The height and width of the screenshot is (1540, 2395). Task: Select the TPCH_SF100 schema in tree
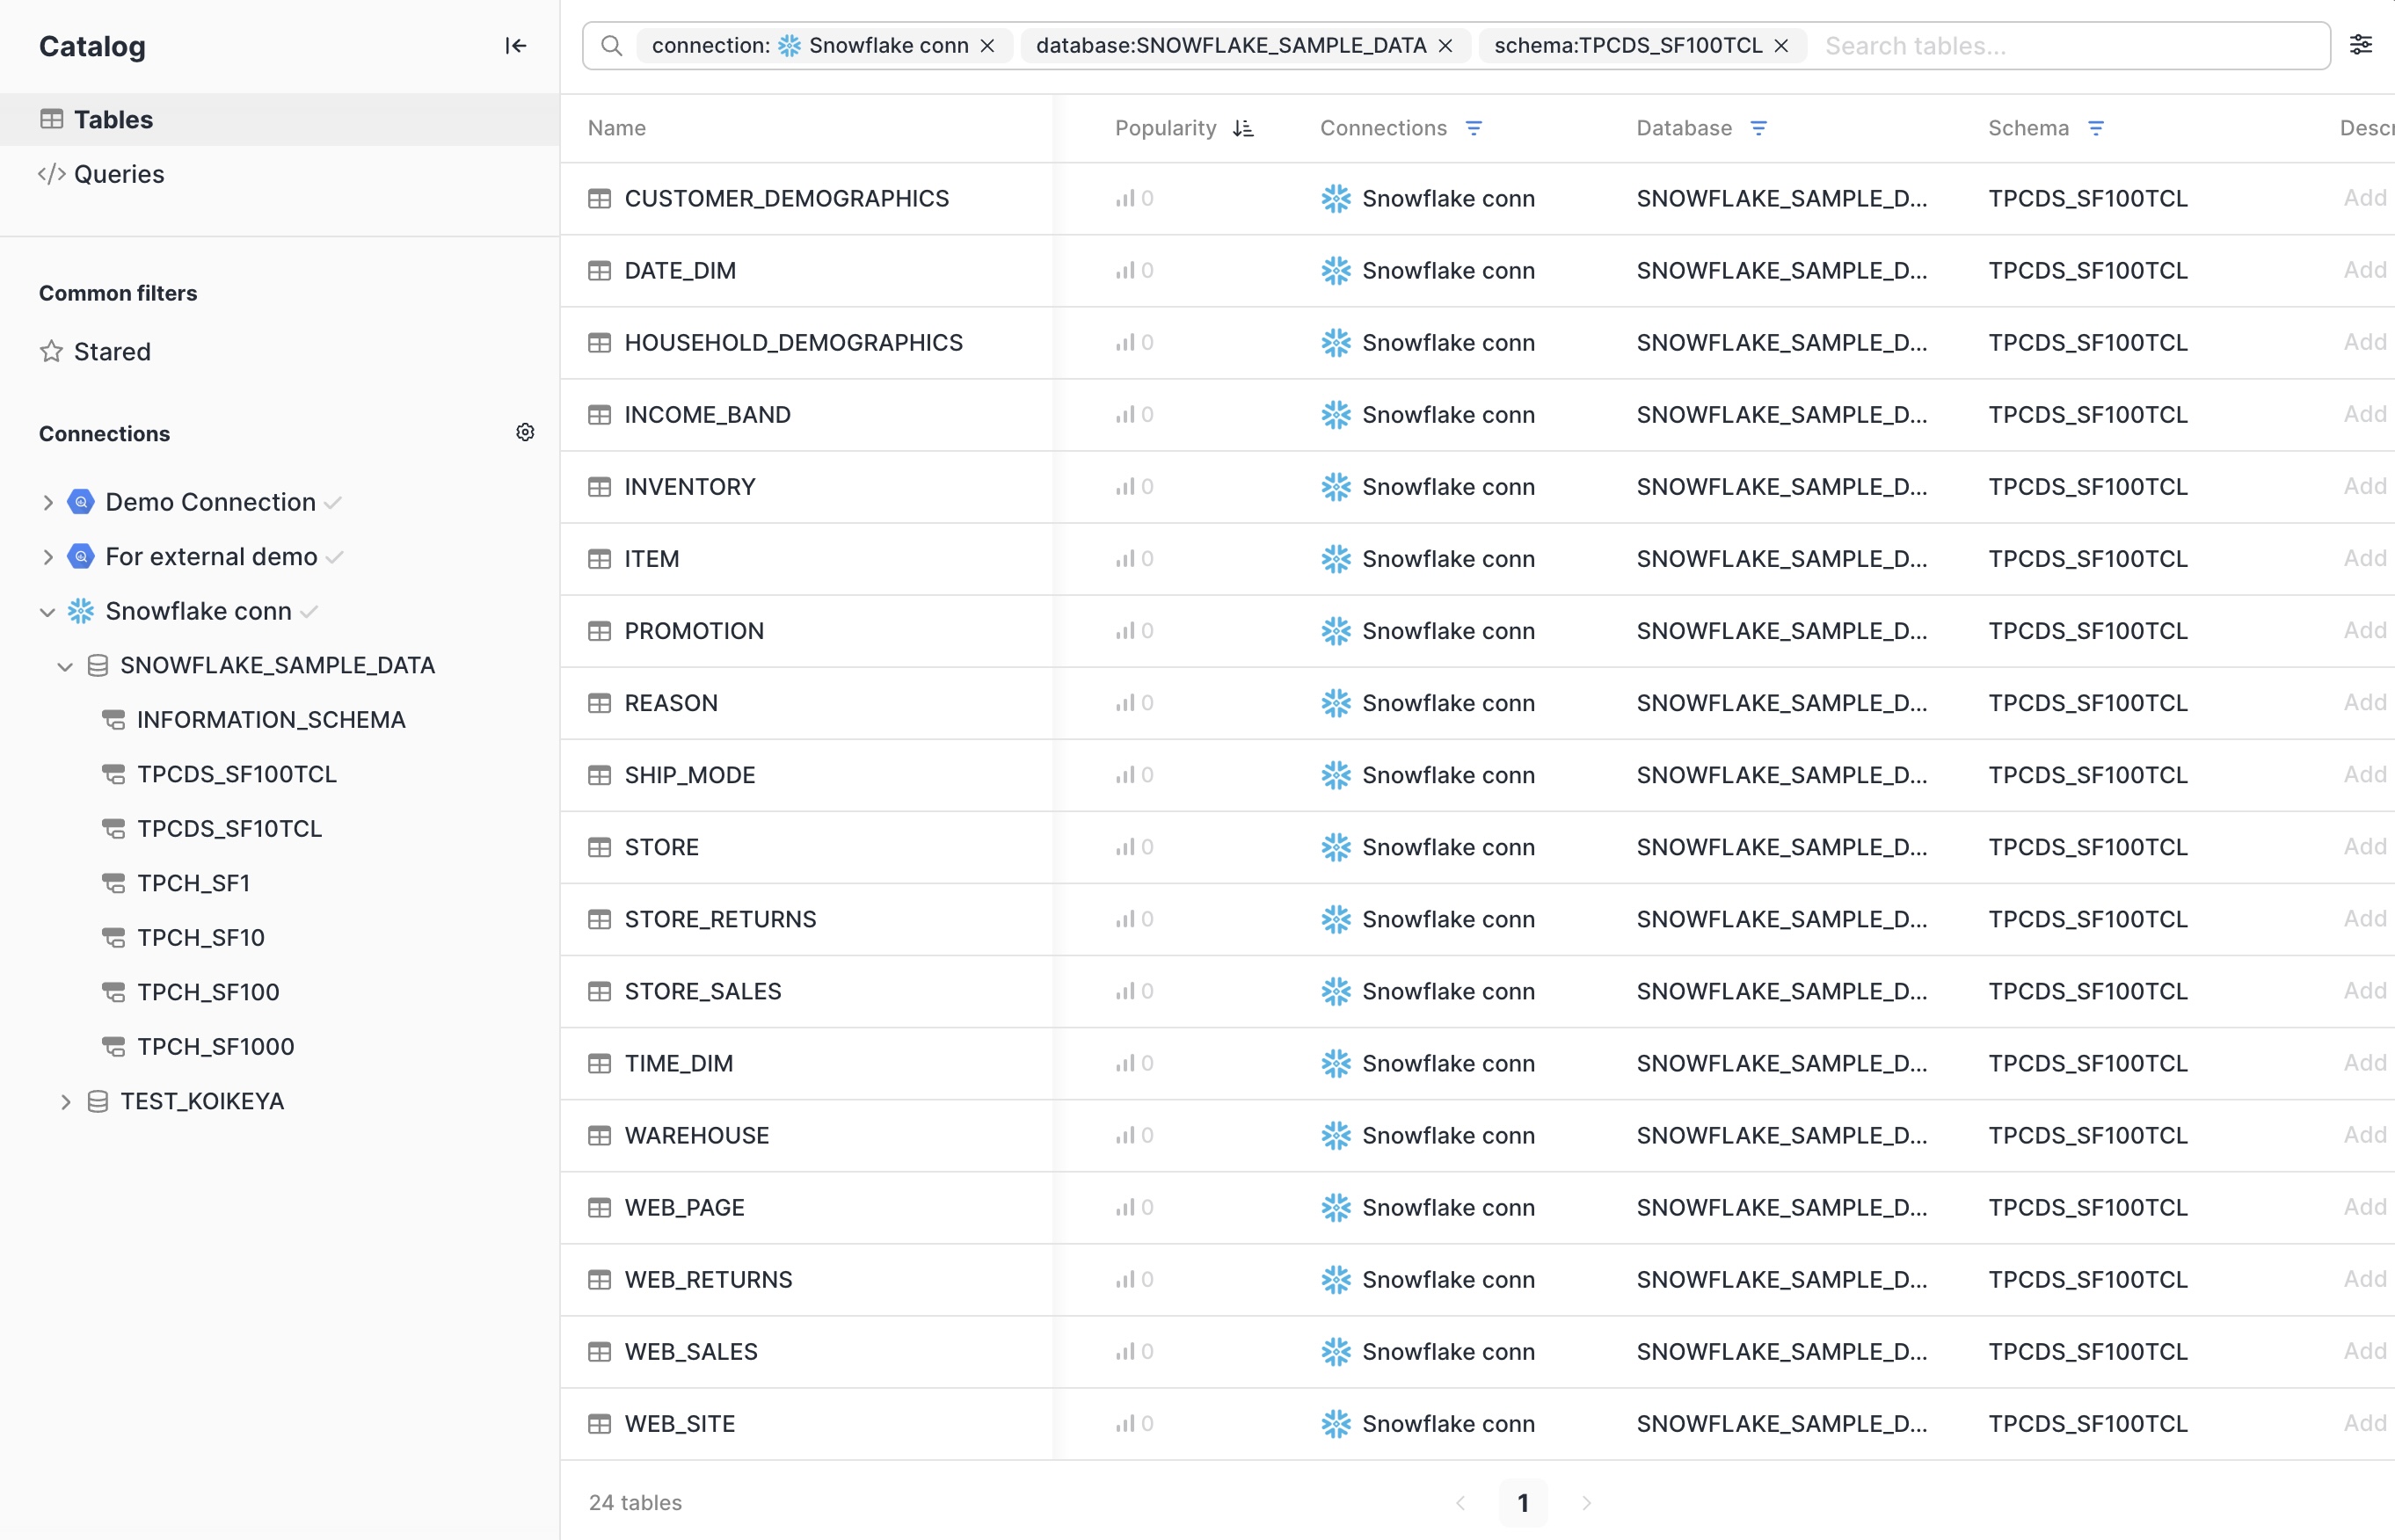pos(208,992)
